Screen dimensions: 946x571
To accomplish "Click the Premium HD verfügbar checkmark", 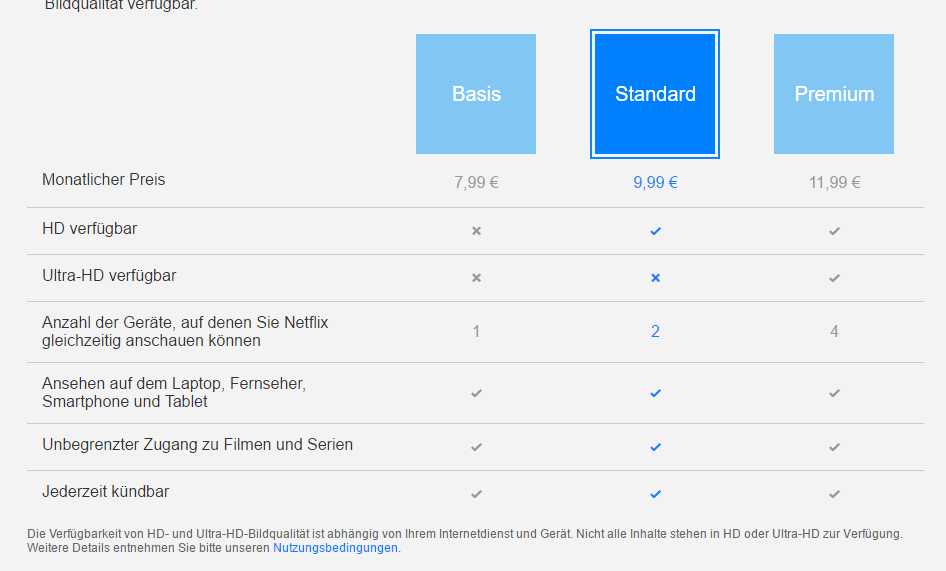I will [x=834, y=231].
